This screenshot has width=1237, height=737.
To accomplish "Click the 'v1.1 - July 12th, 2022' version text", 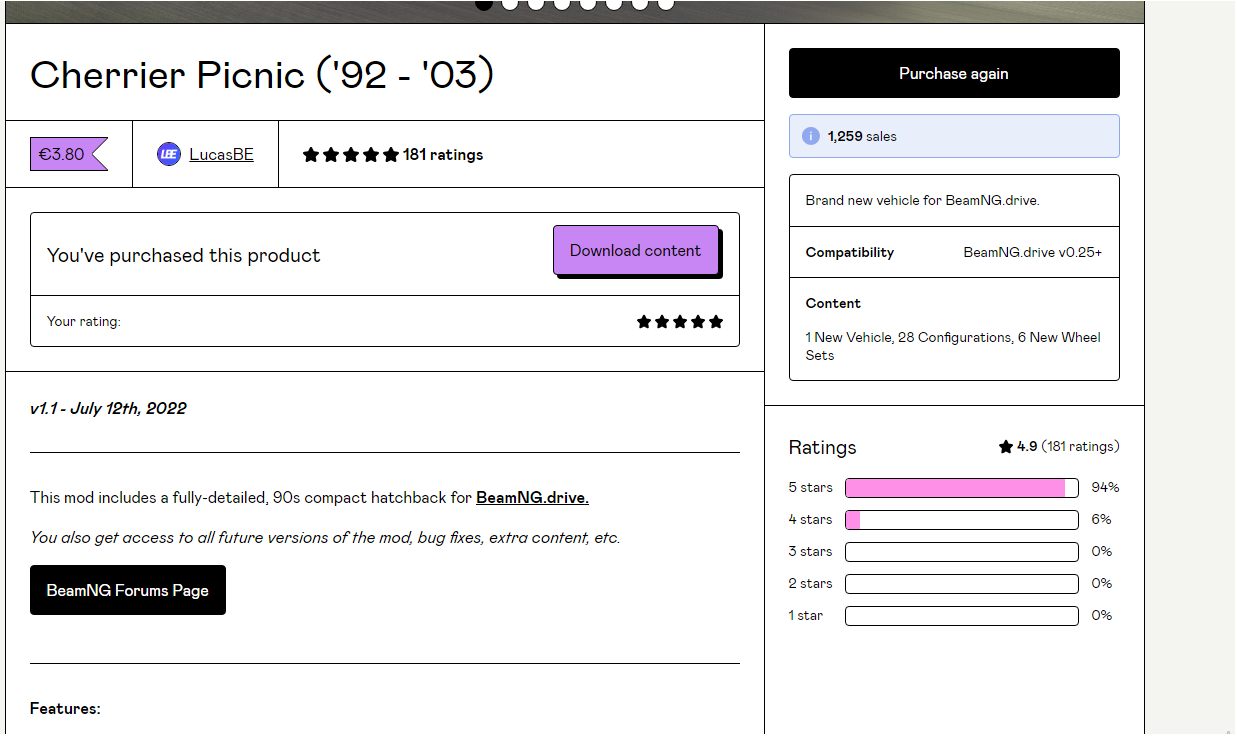I will [x=108, y=408].
